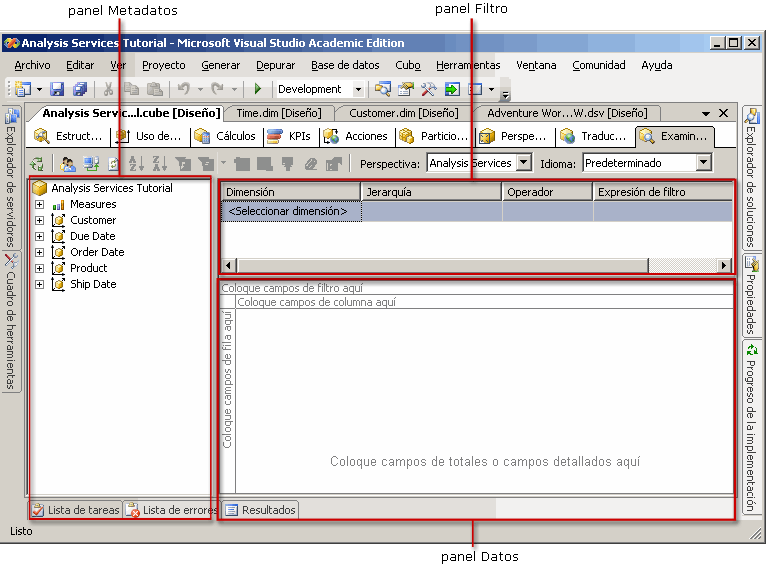Switch to the Time.dim [Diseño] tab
The image size is (766, 565).
(x=278, y=113)
